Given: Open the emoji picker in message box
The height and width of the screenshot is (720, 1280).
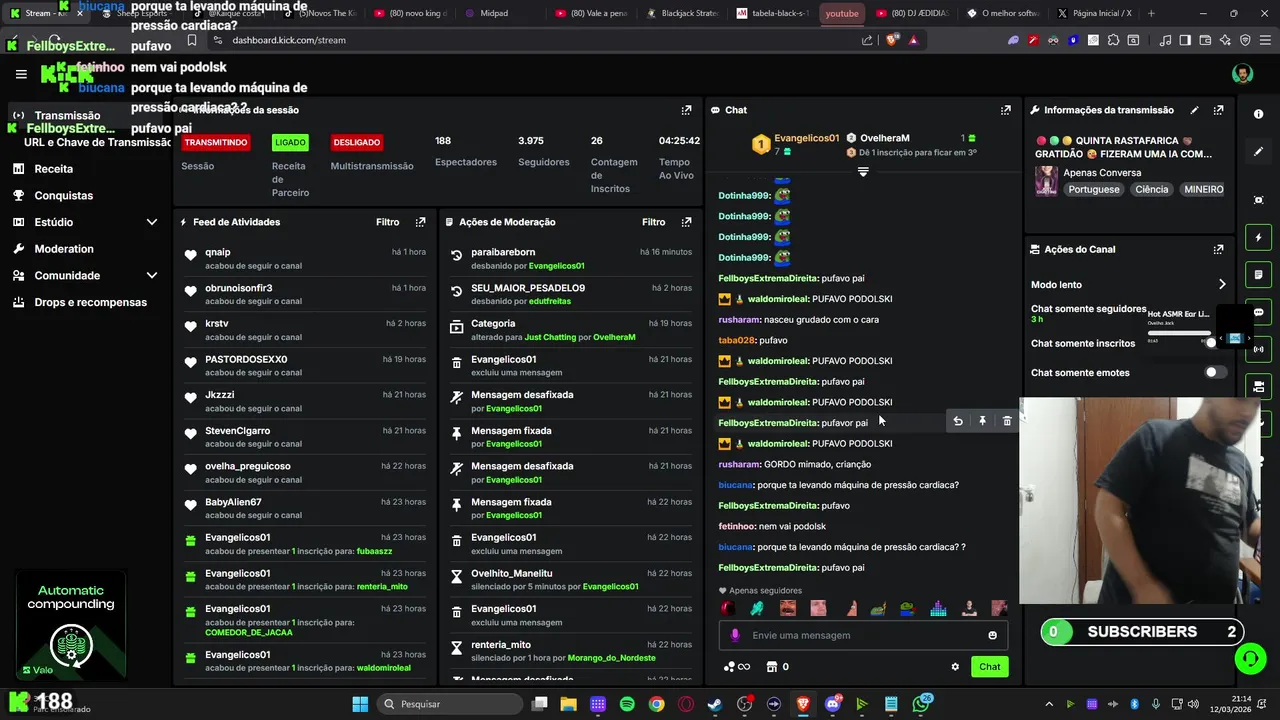Looking at the screenshot, I should tap(992, 635).
